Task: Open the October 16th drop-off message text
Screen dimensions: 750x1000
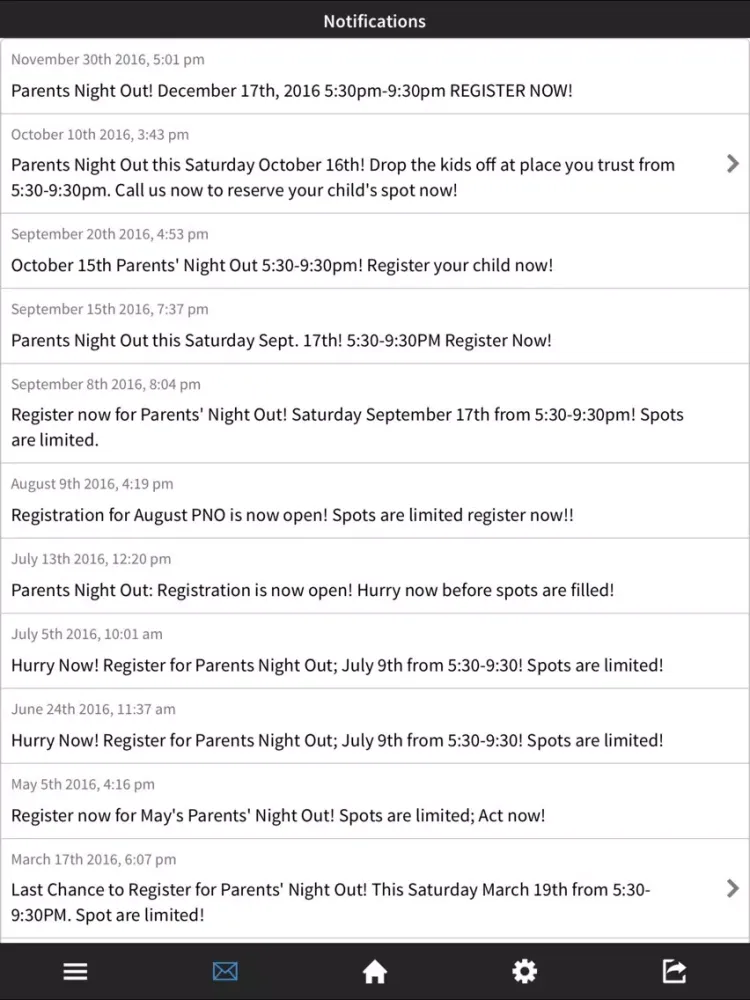Action: (x=342, y=177)
